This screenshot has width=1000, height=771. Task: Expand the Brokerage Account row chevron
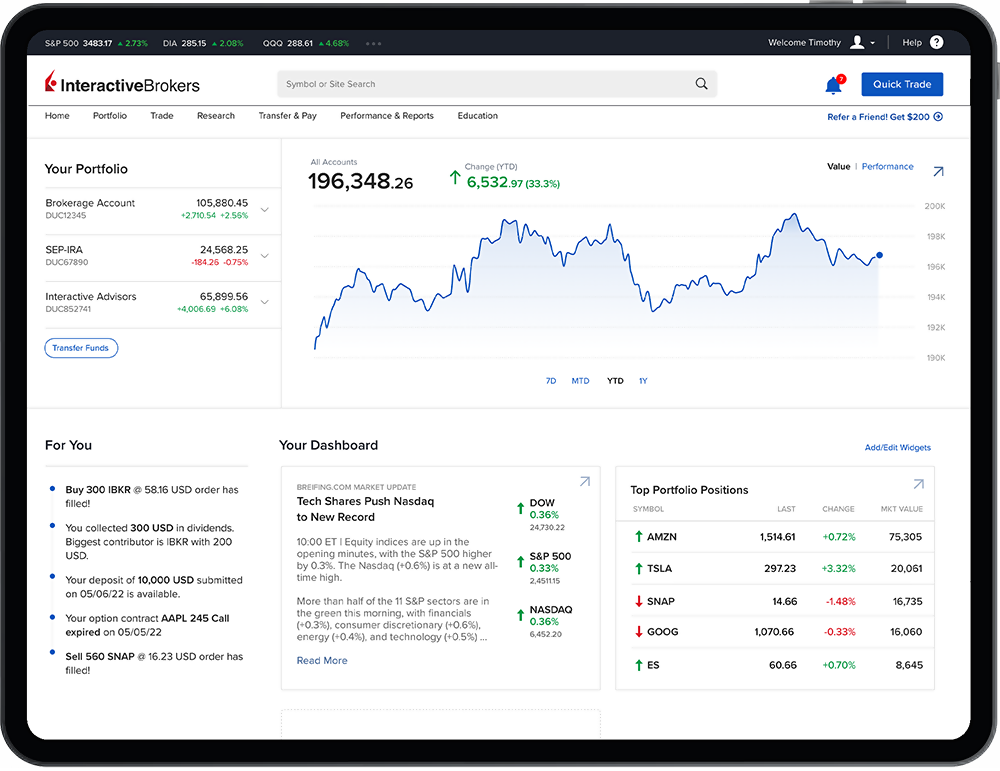[265, 210]
